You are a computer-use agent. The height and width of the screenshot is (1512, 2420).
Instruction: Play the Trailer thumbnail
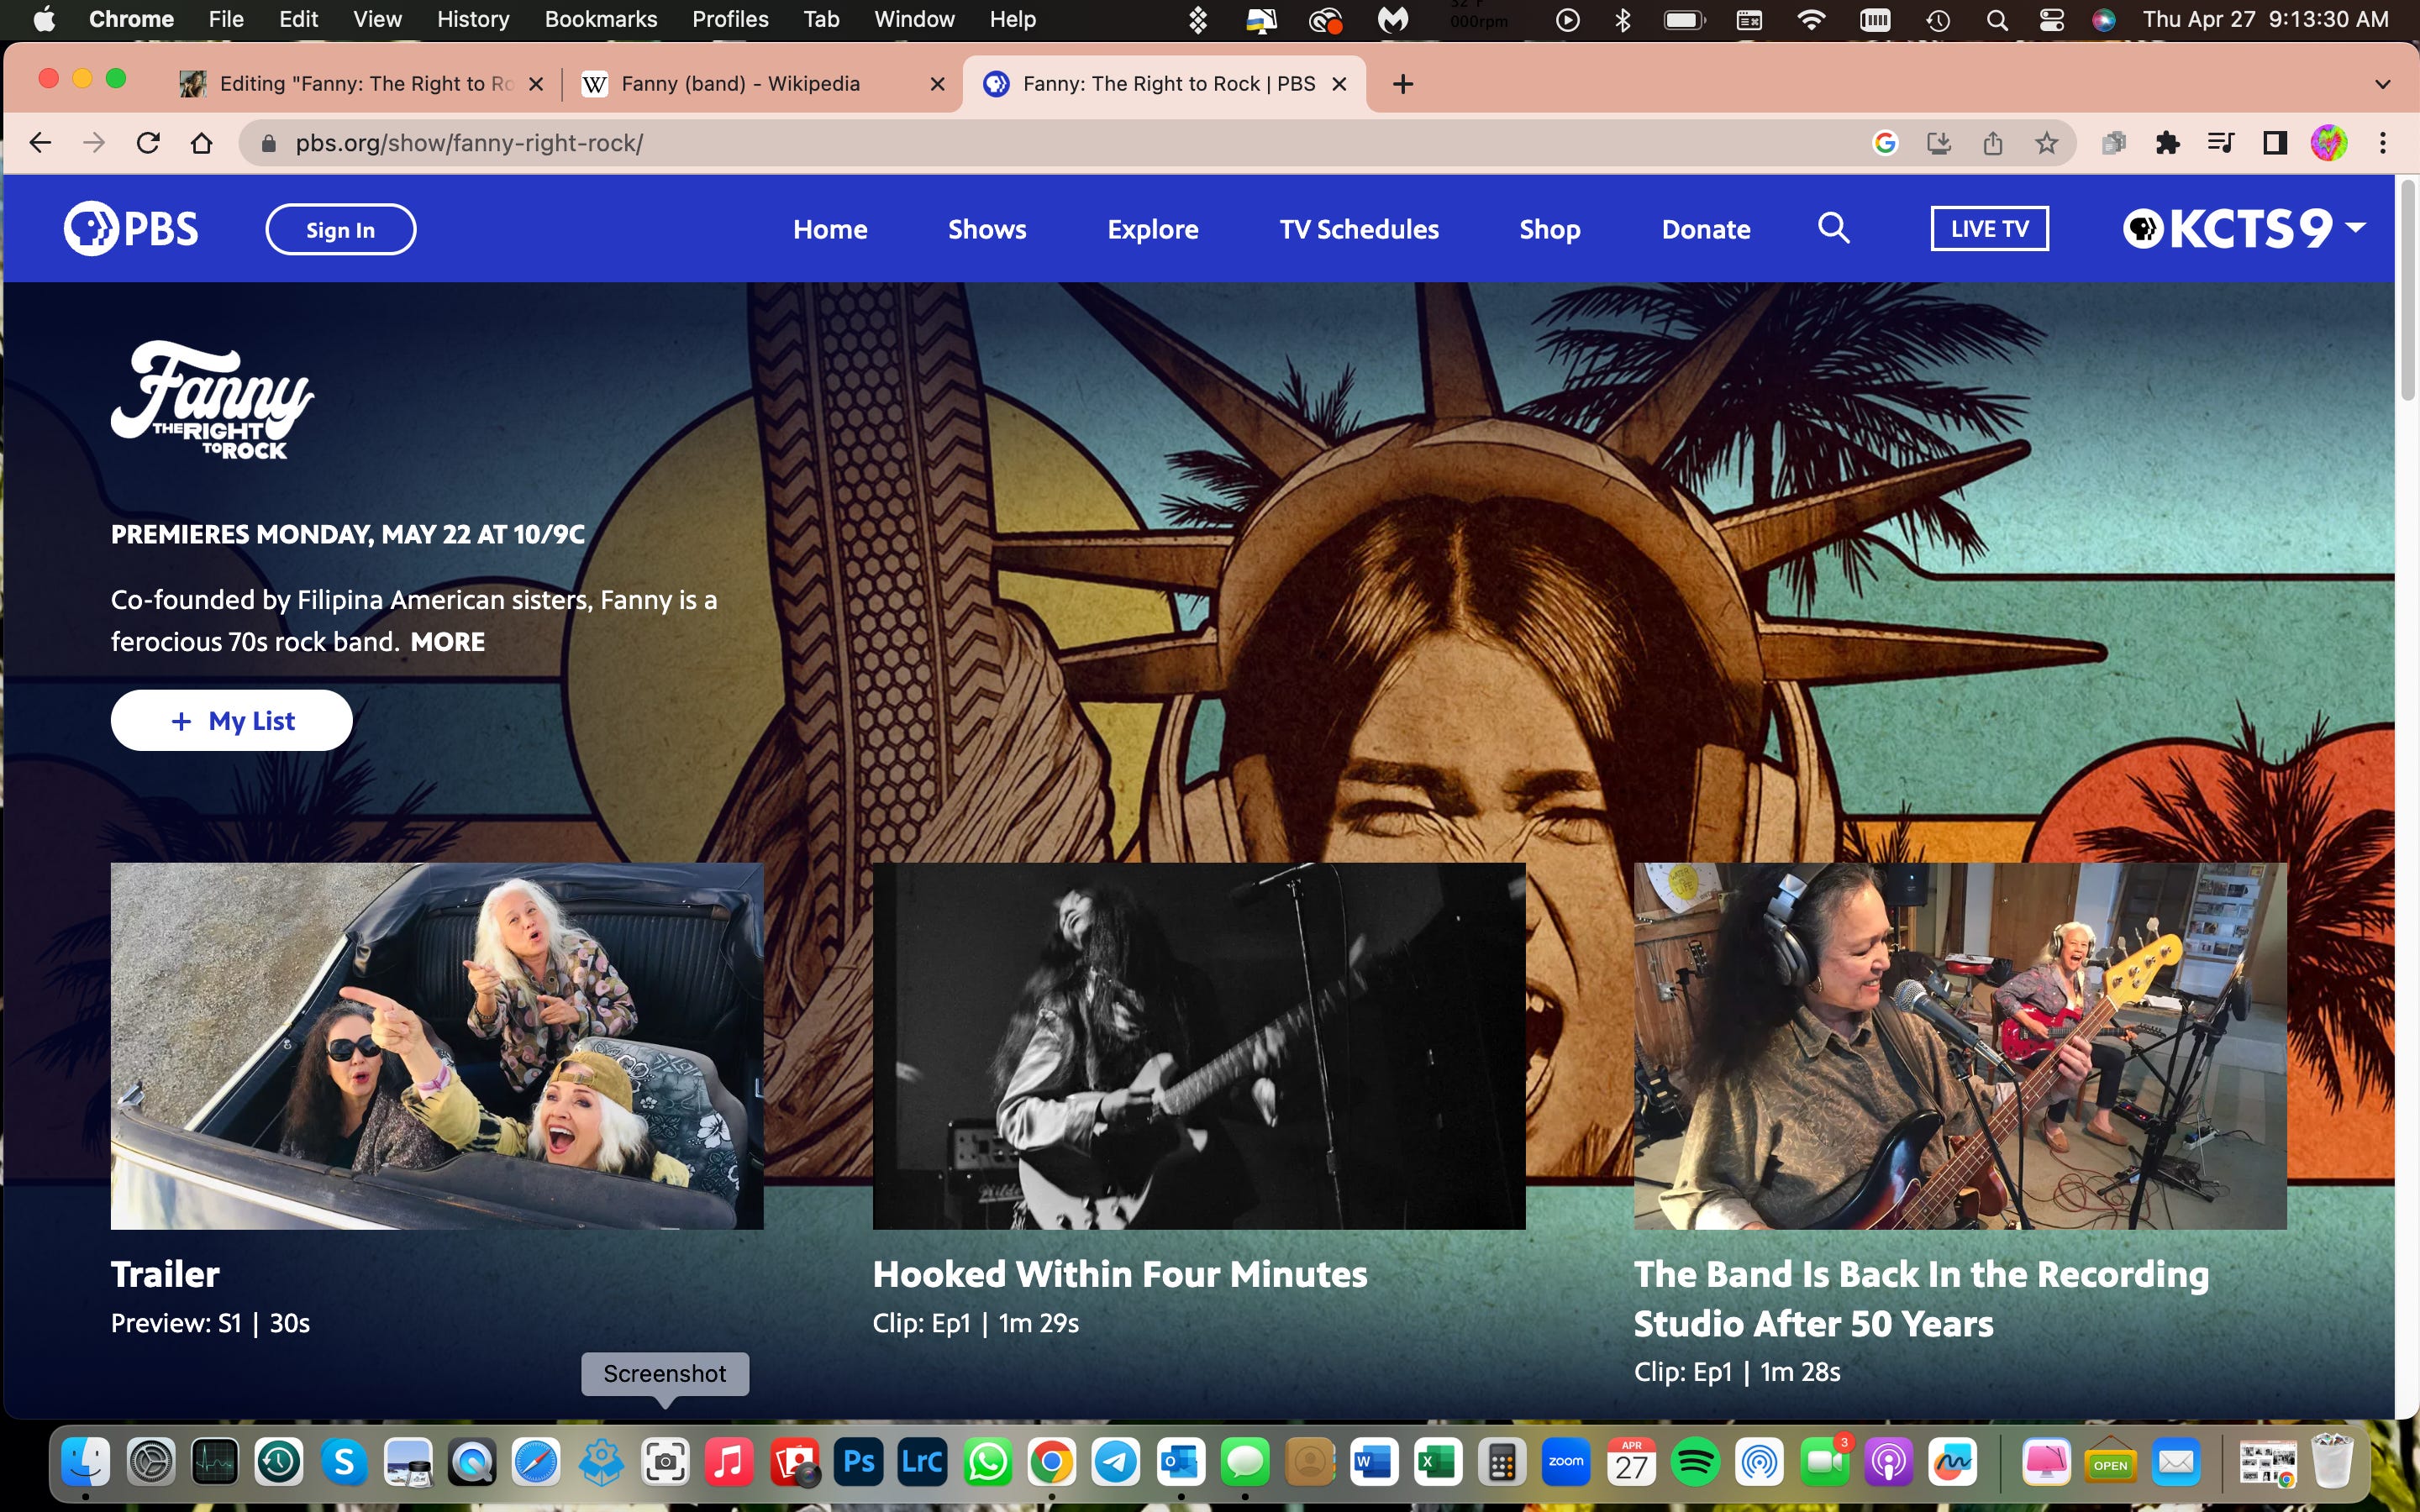click(437, 1046)
